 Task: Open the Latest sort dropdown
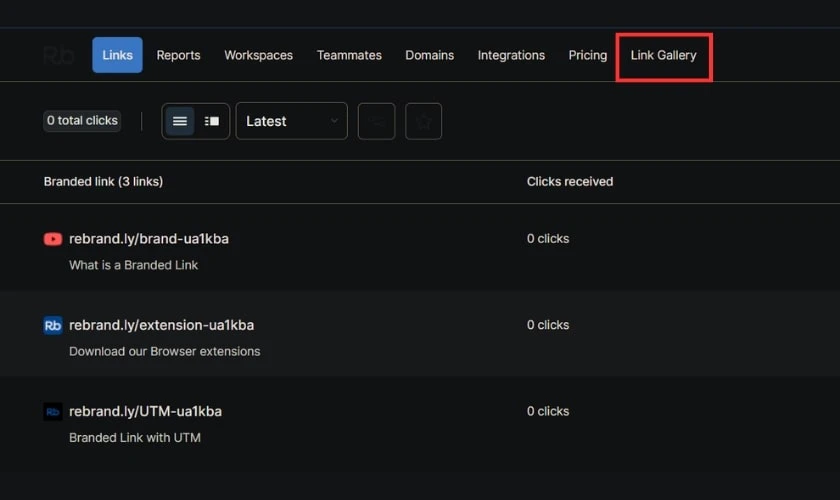[291, 121]
